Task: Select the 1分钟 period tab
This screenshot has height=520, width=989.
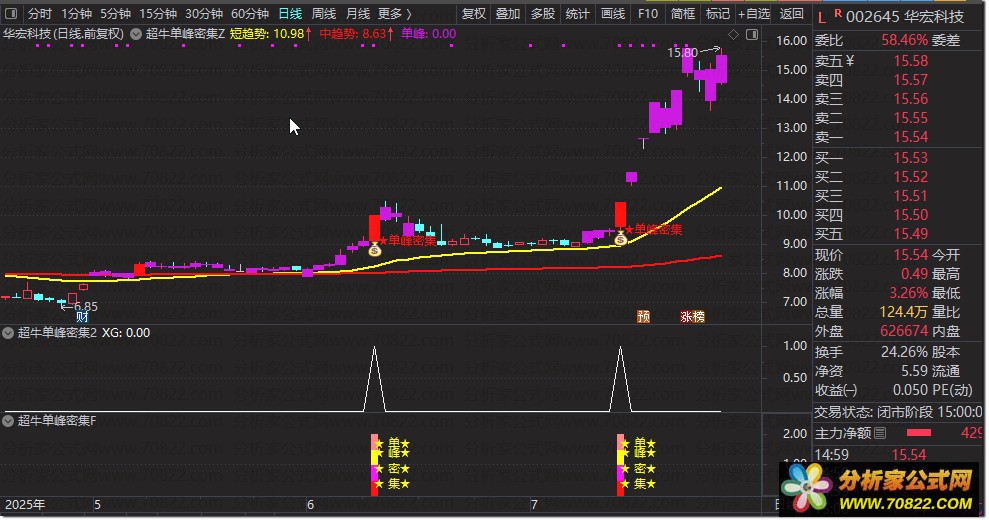Action: coord(76,13)
